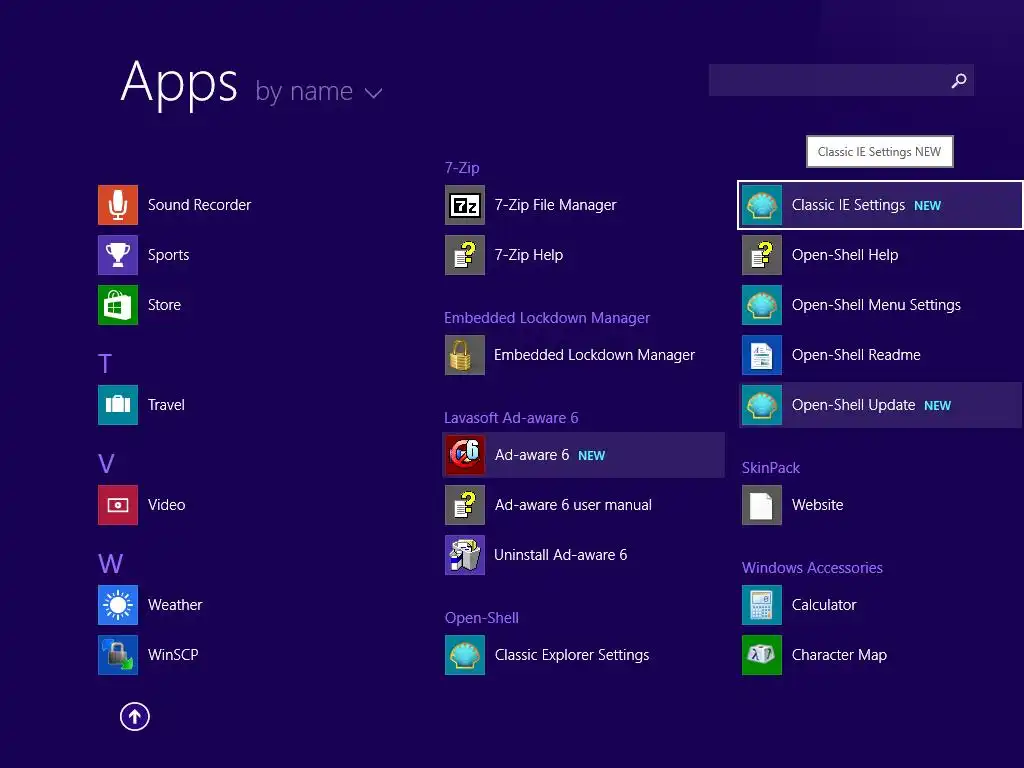Click the 'Video' app label
The image size is (1024, 768).
tap(166, 505)
